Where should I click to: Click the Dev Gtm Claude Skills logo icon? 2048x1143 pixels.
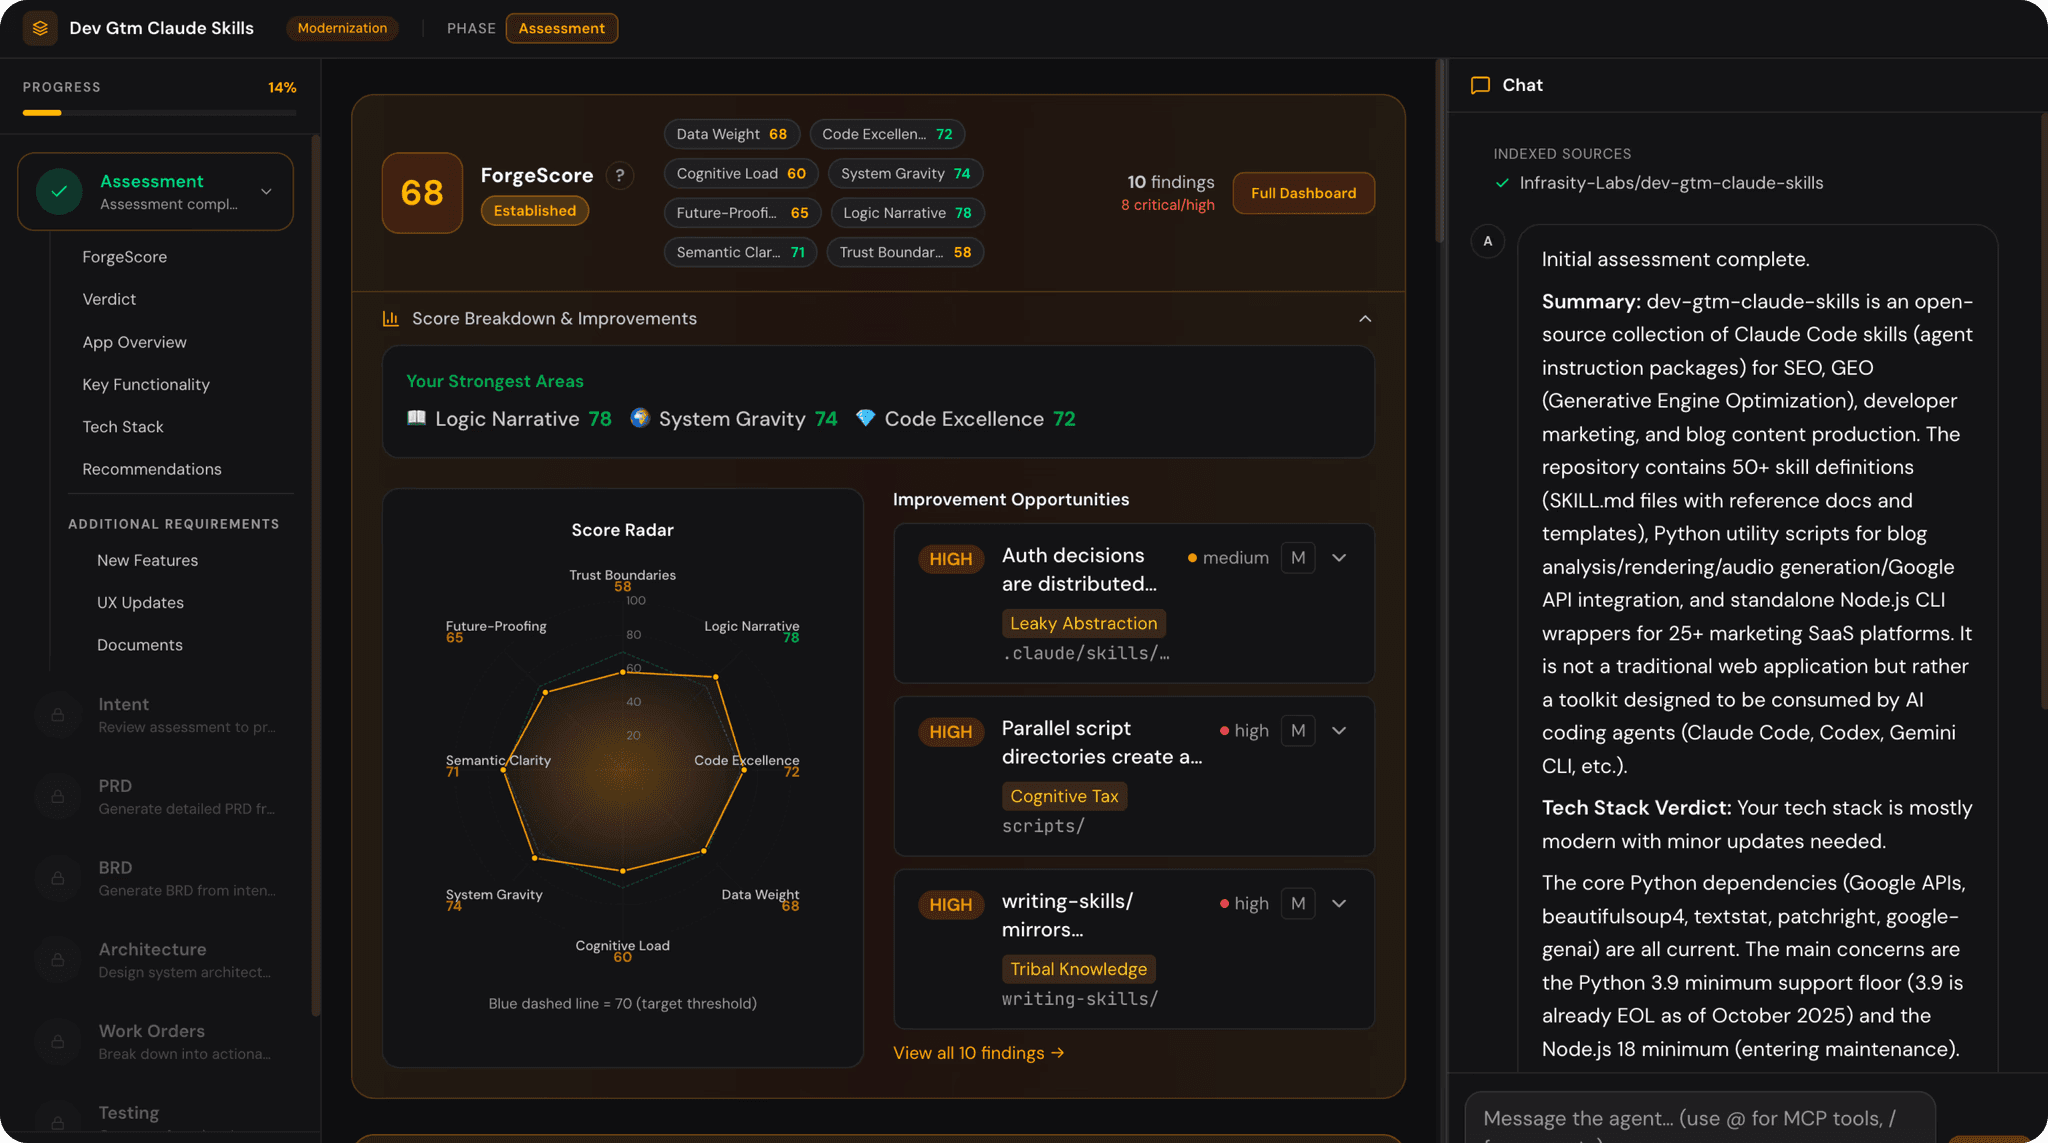(40, 28)
